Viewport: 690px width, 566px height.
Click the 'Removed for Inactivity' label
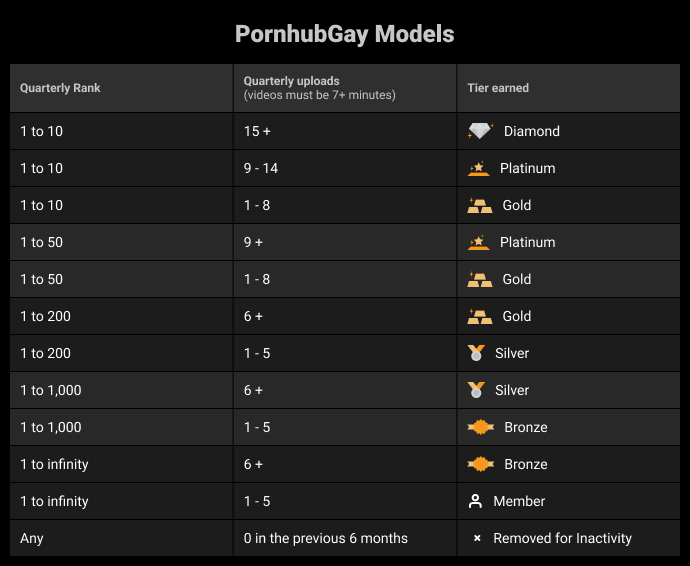[563, 538]
